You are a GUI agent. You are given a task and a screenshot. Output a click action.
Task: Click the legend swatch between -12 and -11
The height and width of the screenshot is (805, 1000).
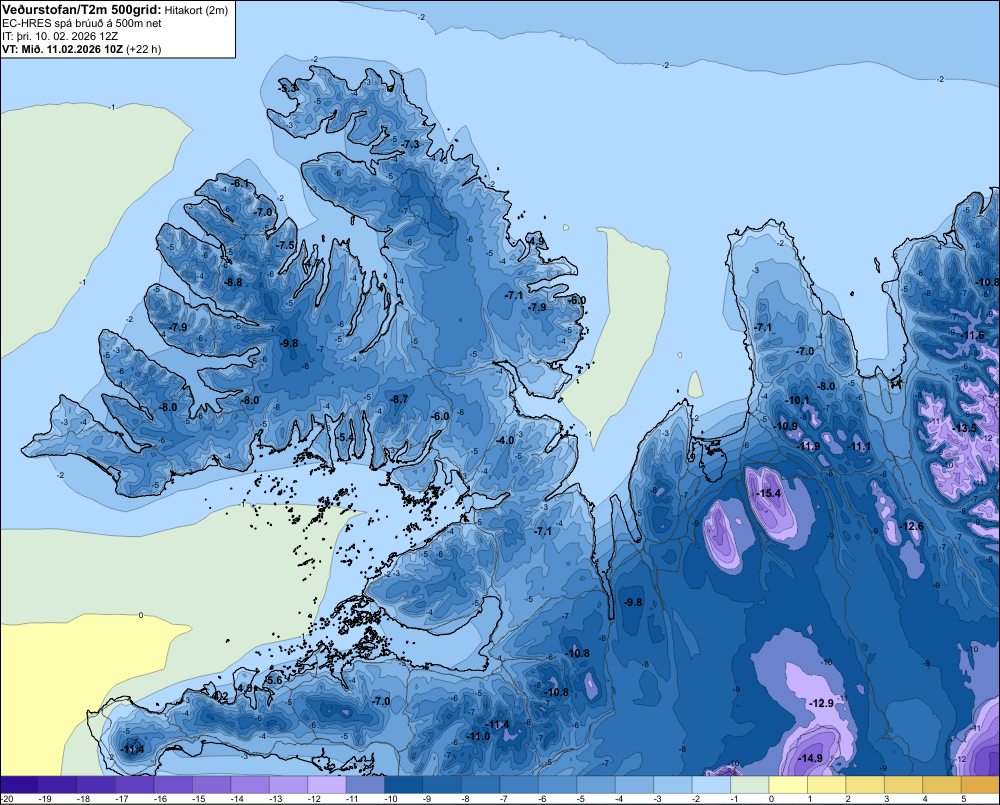327,785
